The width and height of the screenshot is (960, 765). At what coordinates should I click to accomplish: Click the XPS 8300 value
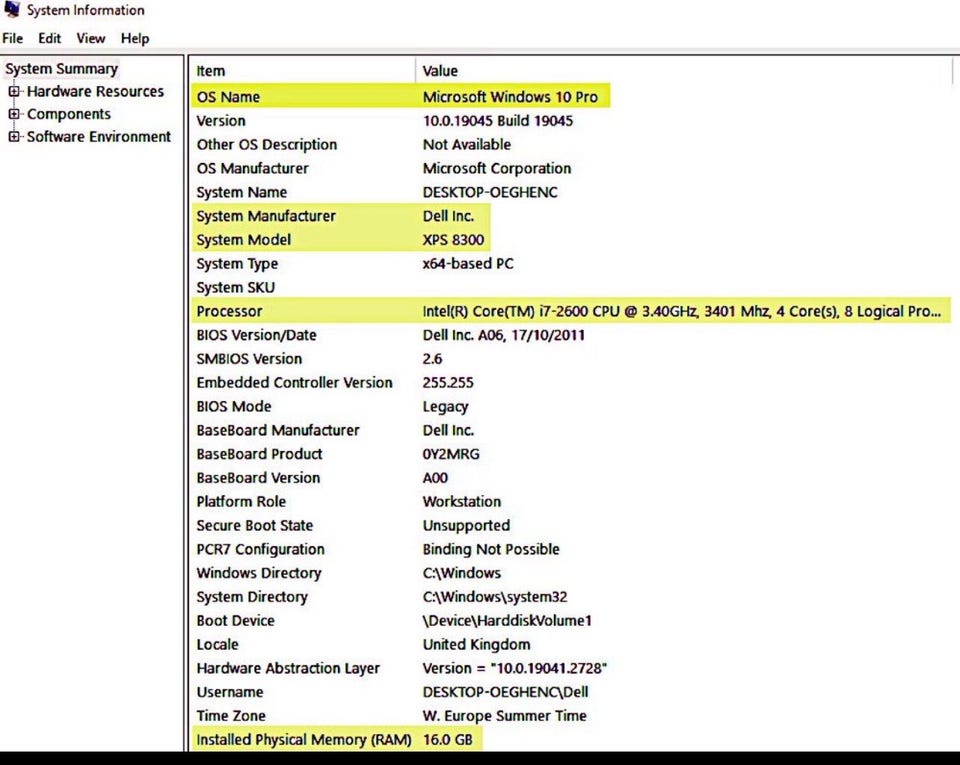coord(453,240)
